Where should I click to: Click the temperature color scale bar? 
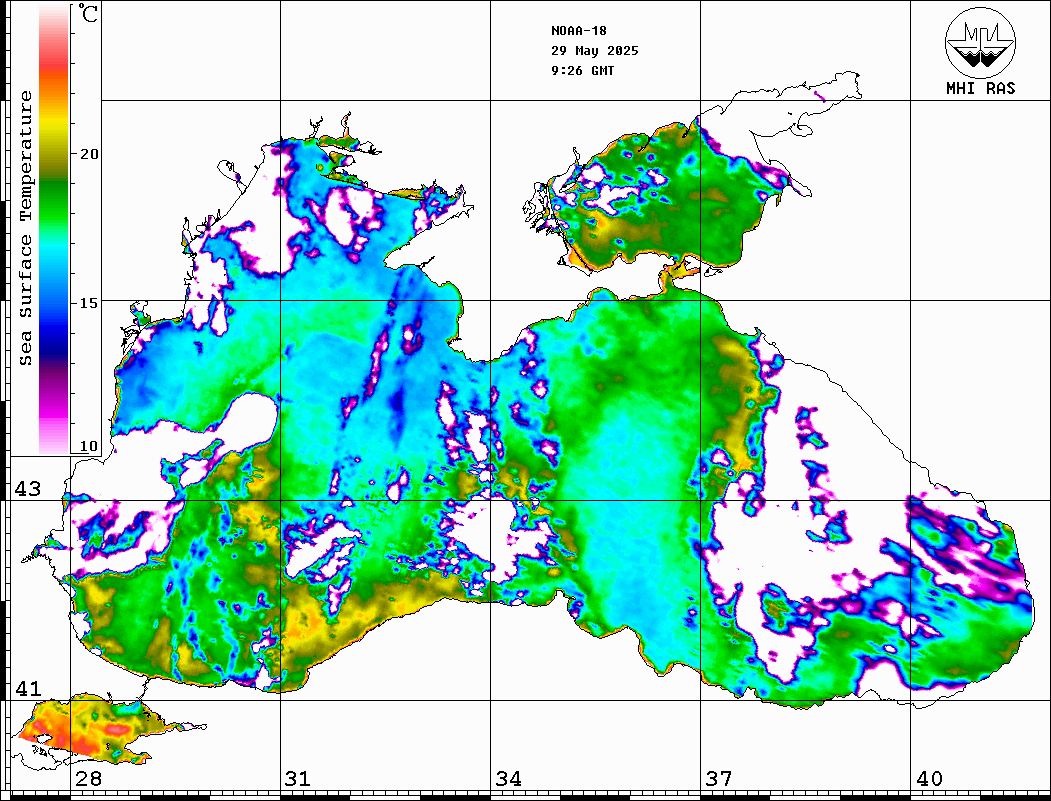coord(54,230)
